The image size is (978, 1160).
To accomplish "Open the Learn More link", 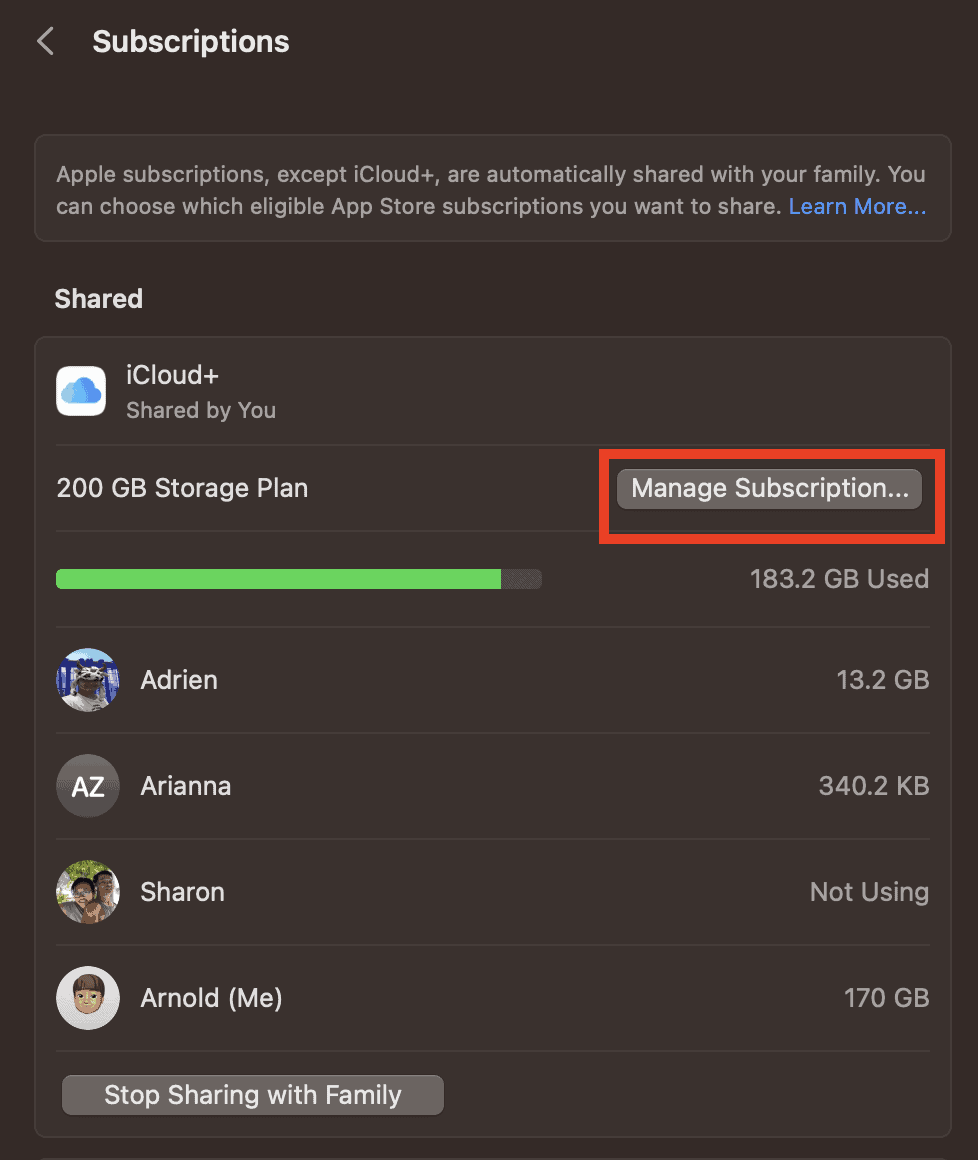I will (x=857, y=207).
